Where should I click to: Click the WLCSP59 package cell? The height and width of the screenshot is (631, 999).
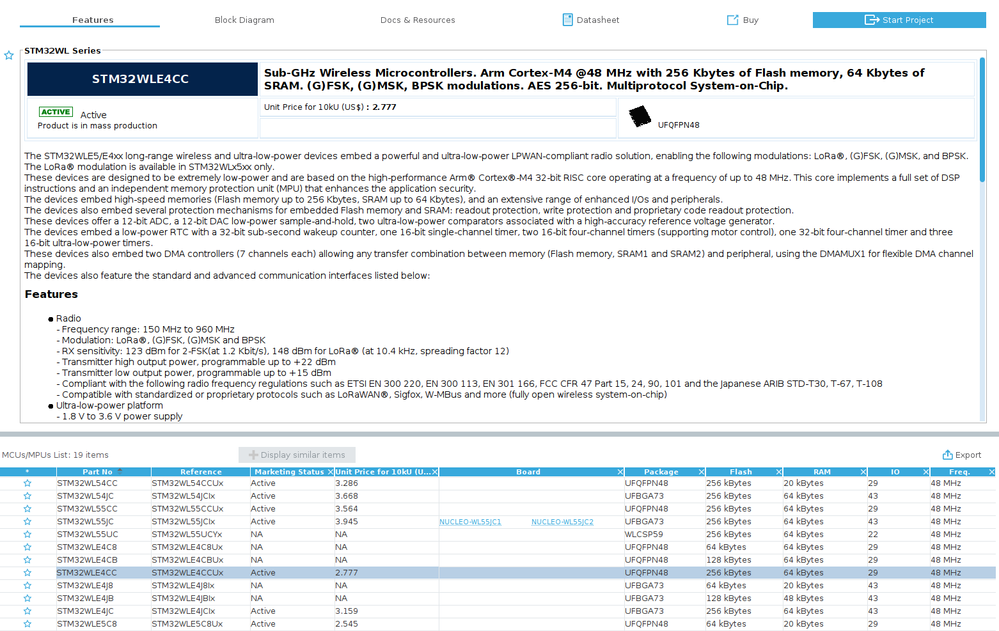665,534
